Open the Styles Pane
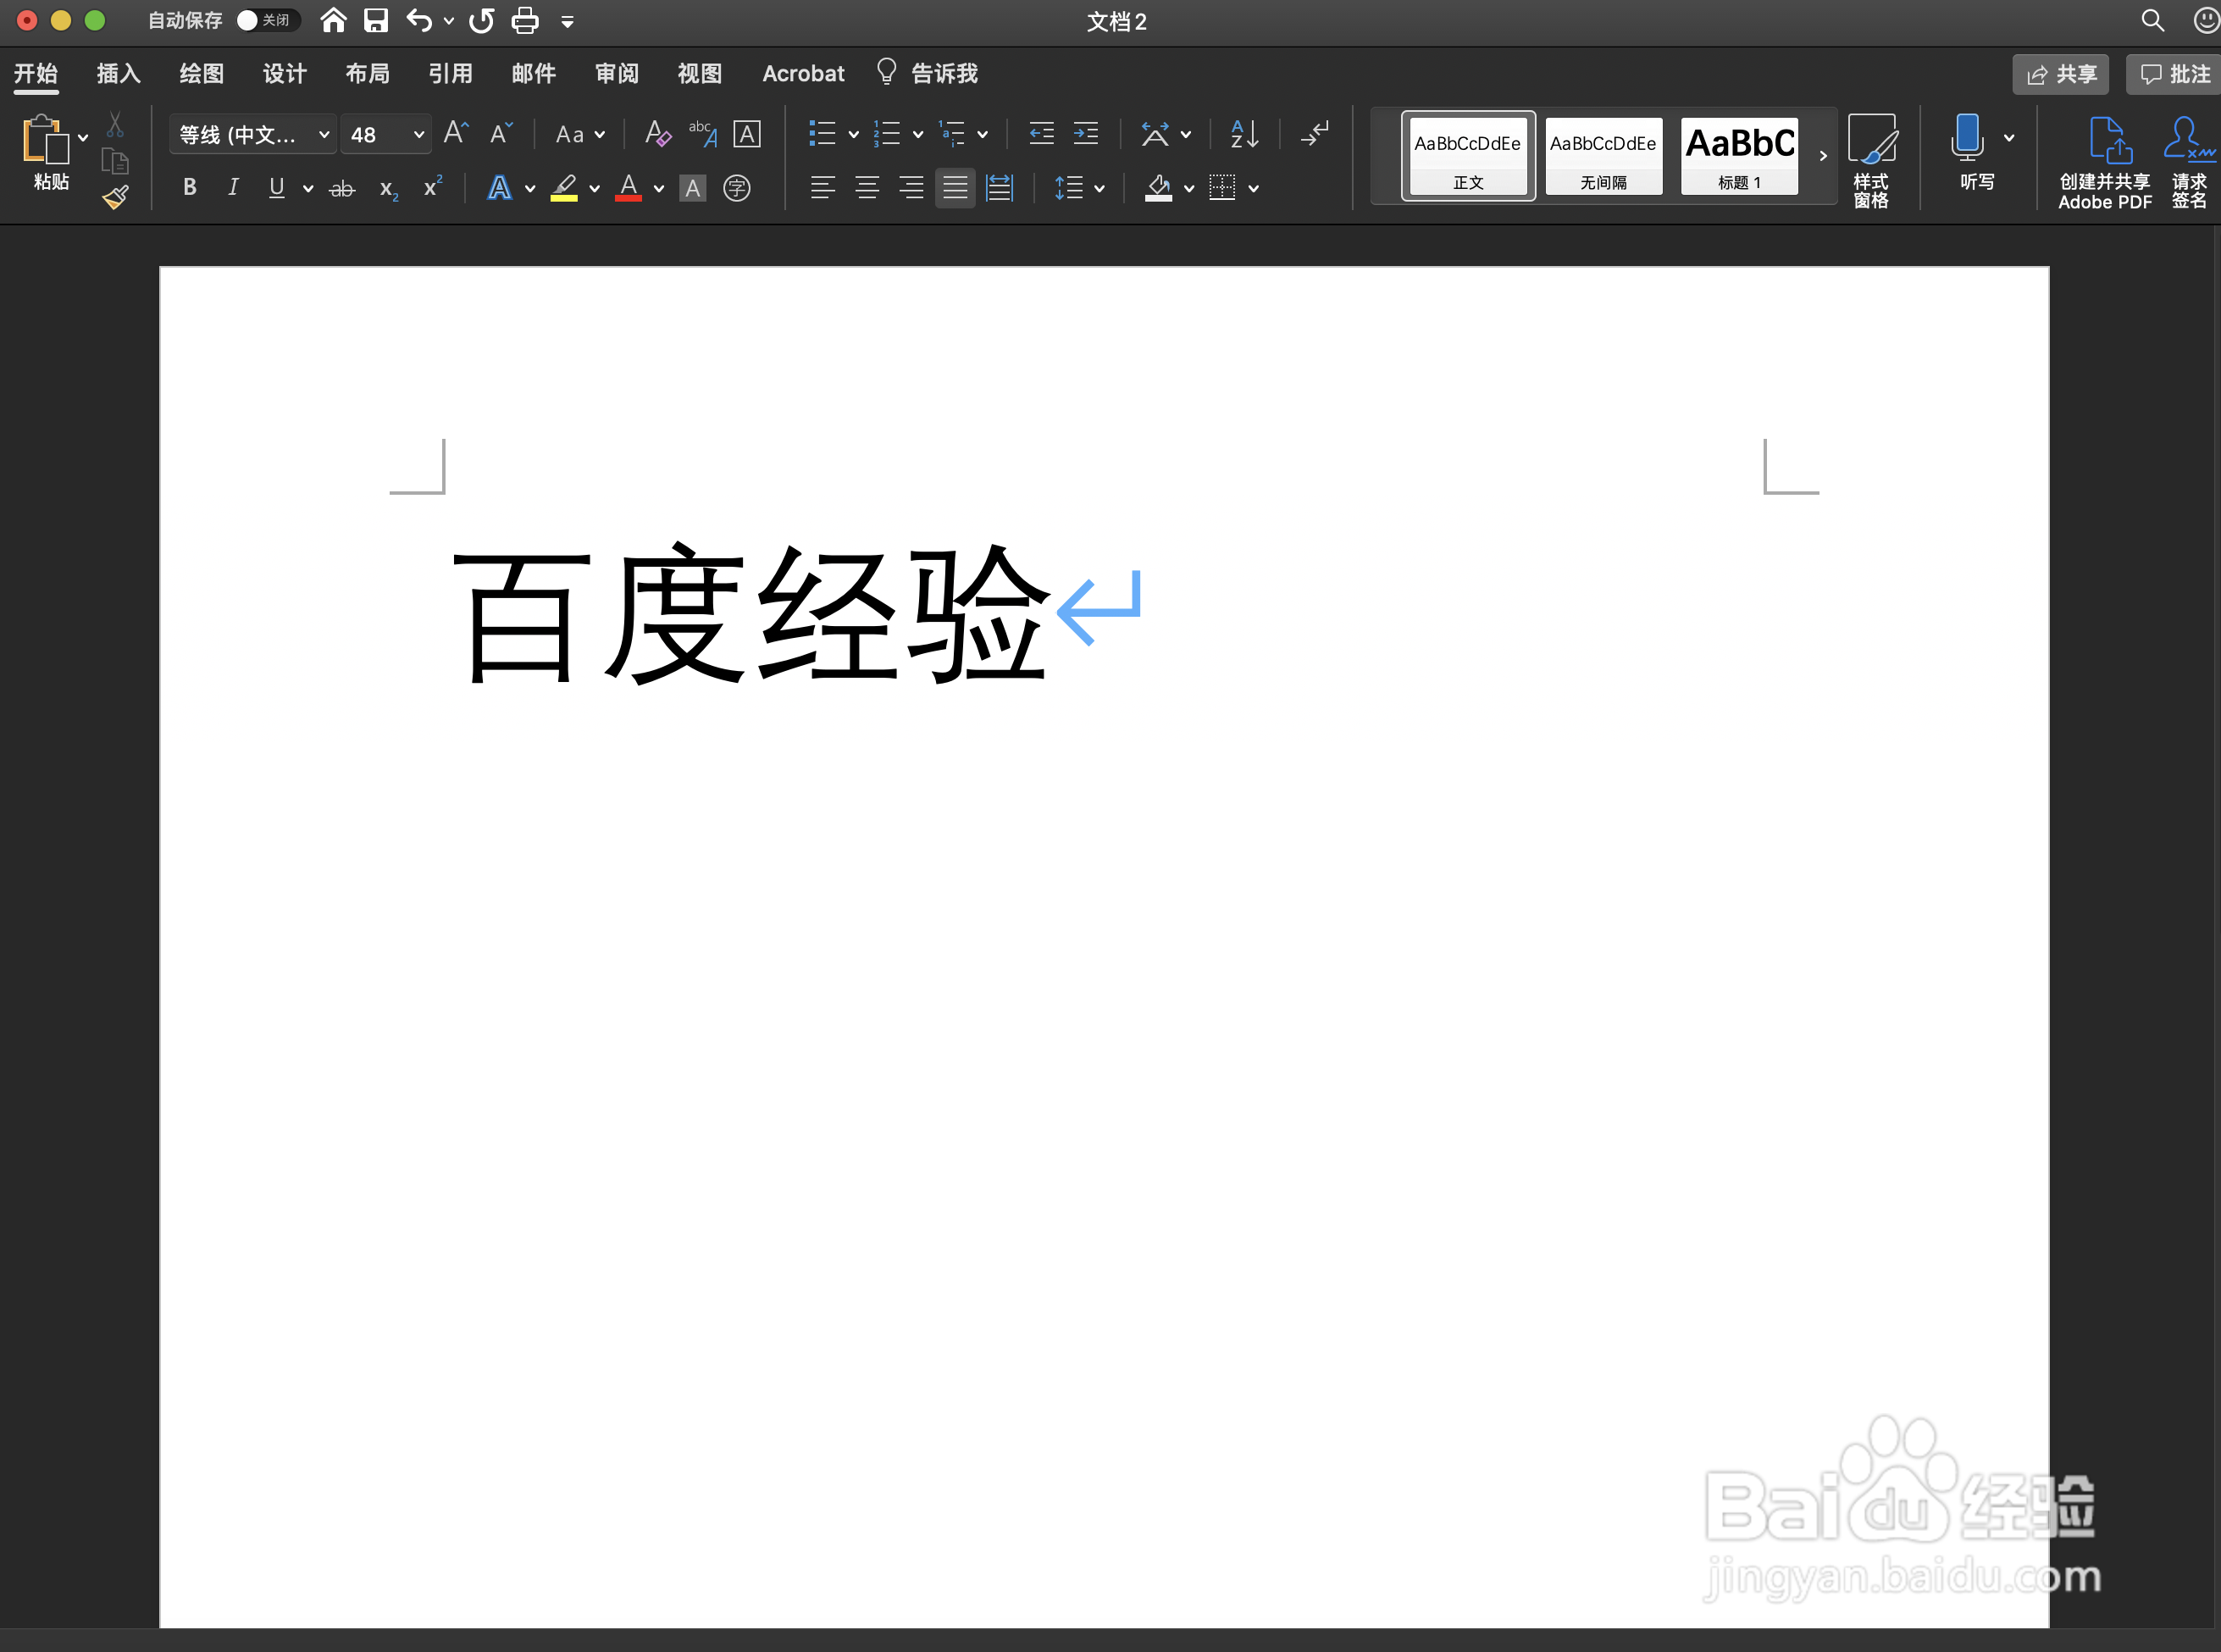Viewport: 2221px width, 1652px height. pos(1870,160)
